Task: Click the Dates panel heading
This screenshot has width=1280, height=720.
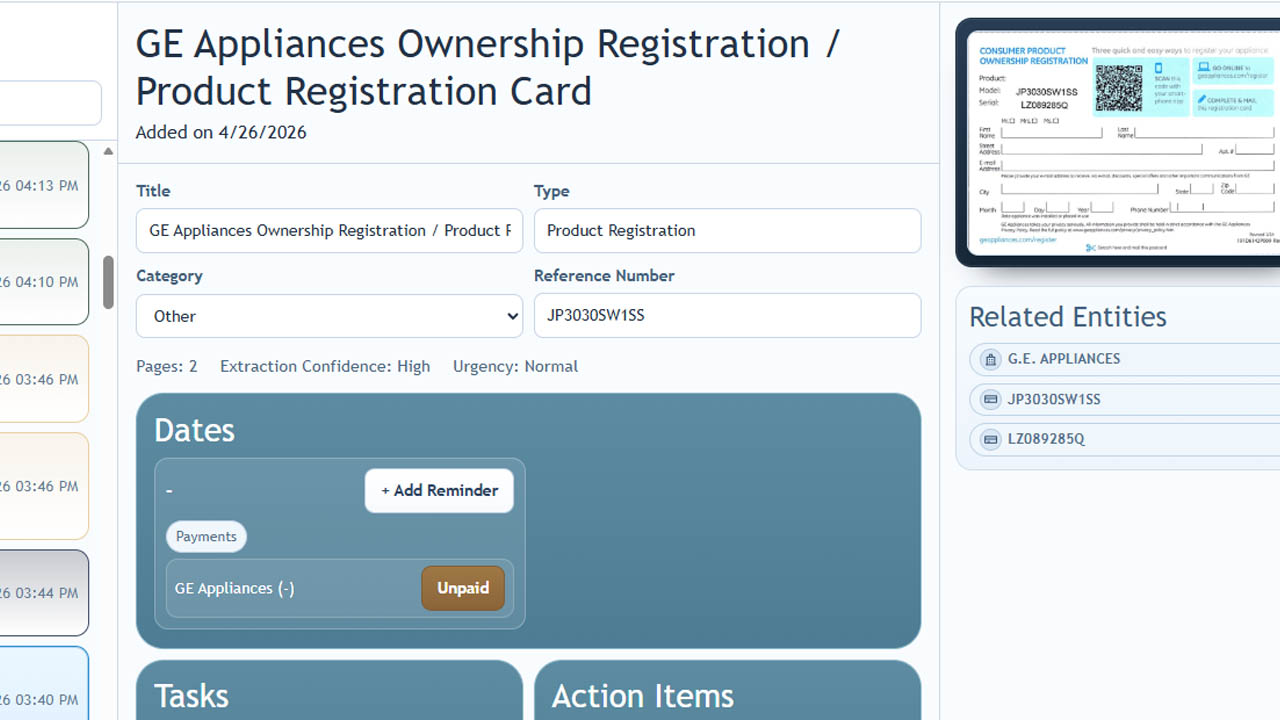Action: 194,430
